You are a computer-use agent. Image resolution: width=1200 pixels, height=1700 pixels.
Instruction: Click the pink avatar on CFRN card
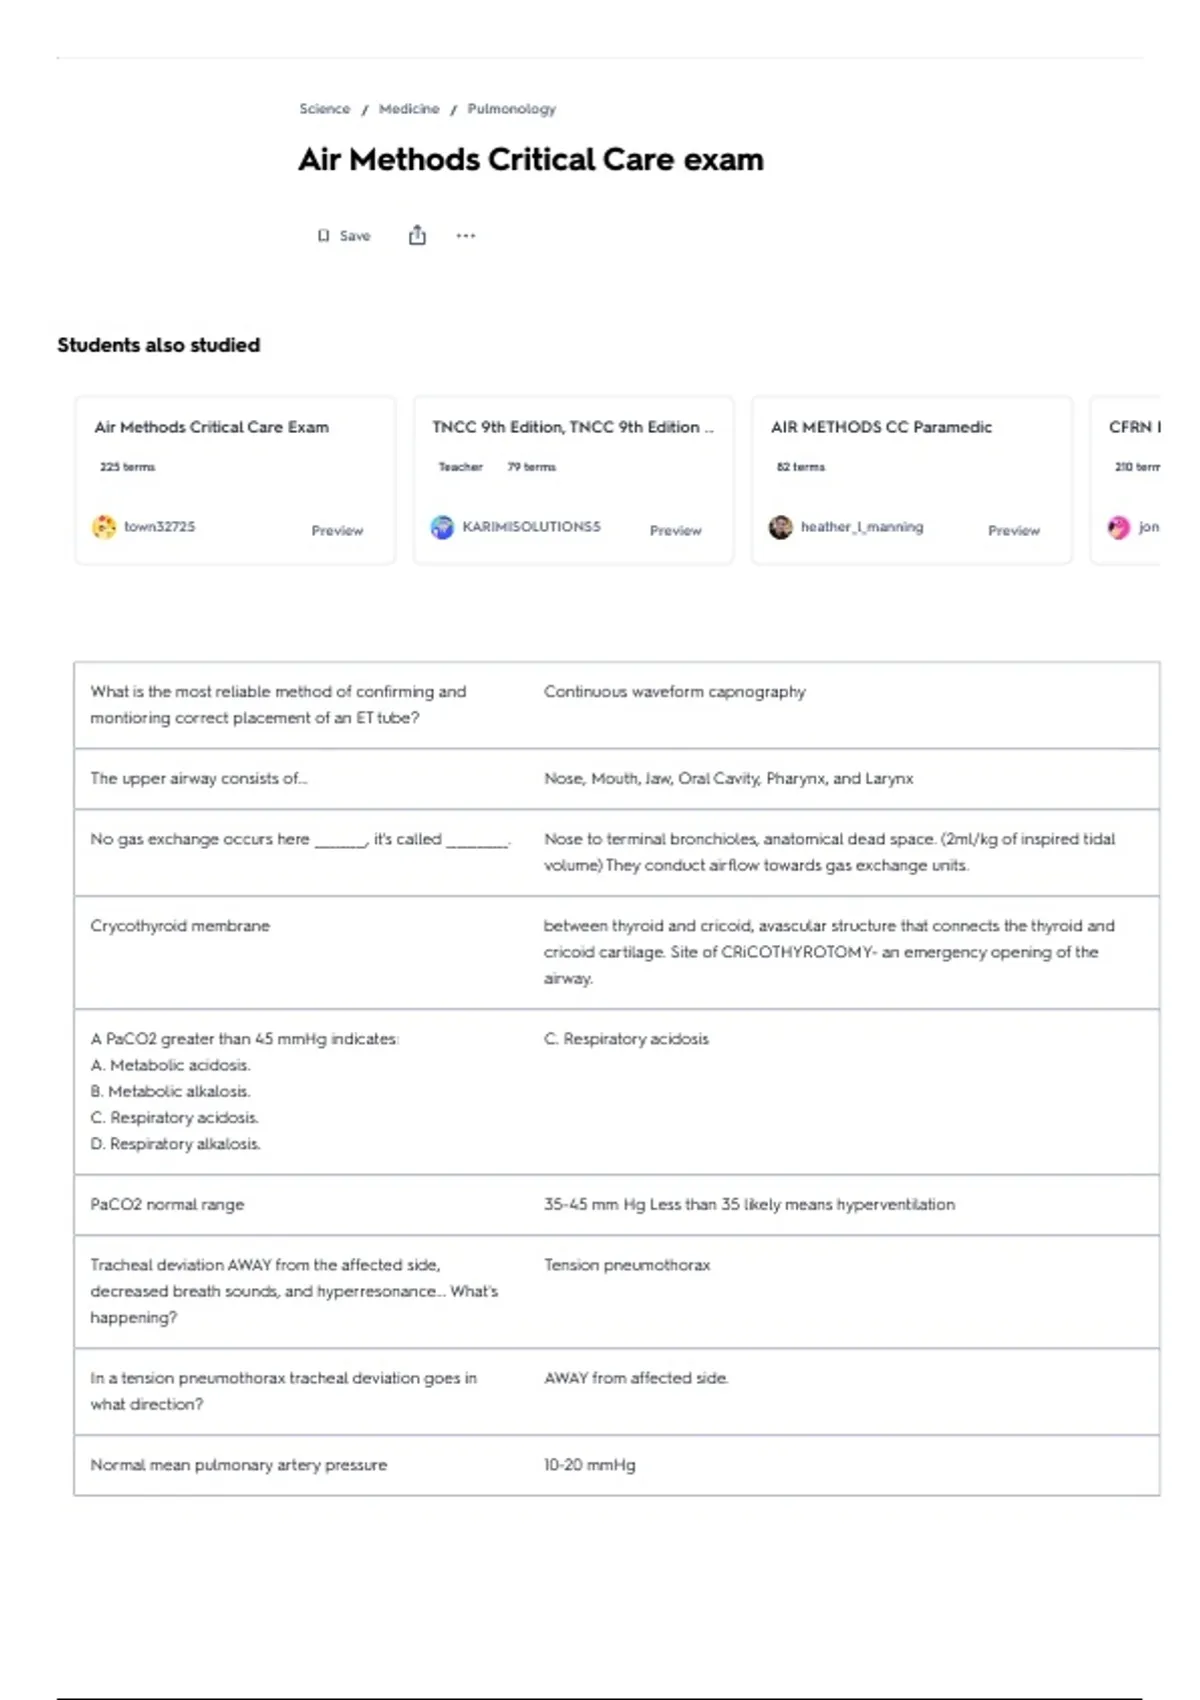tap(1119, 527)
